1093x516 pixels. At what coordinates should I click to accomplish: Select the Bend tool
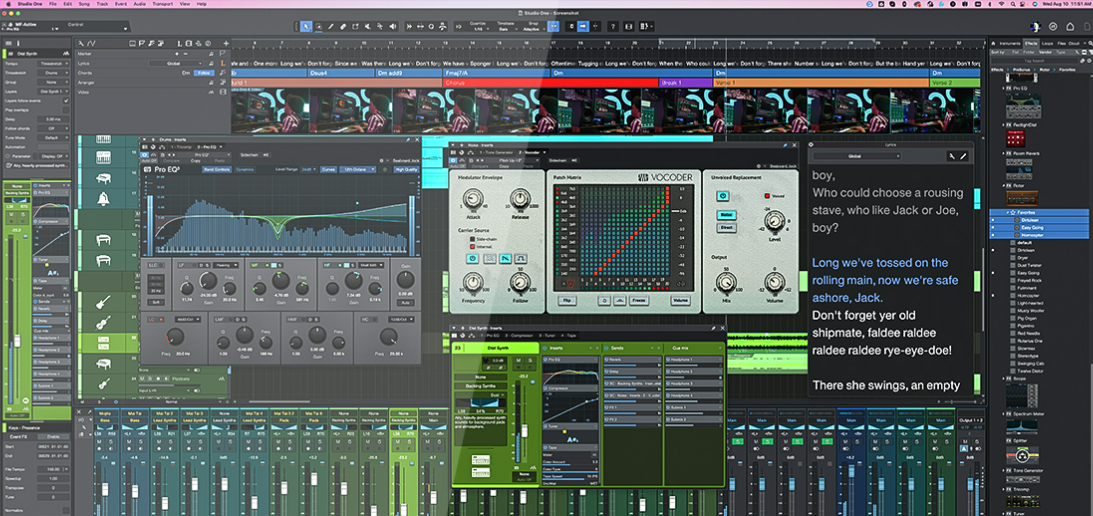pos(380,26)
